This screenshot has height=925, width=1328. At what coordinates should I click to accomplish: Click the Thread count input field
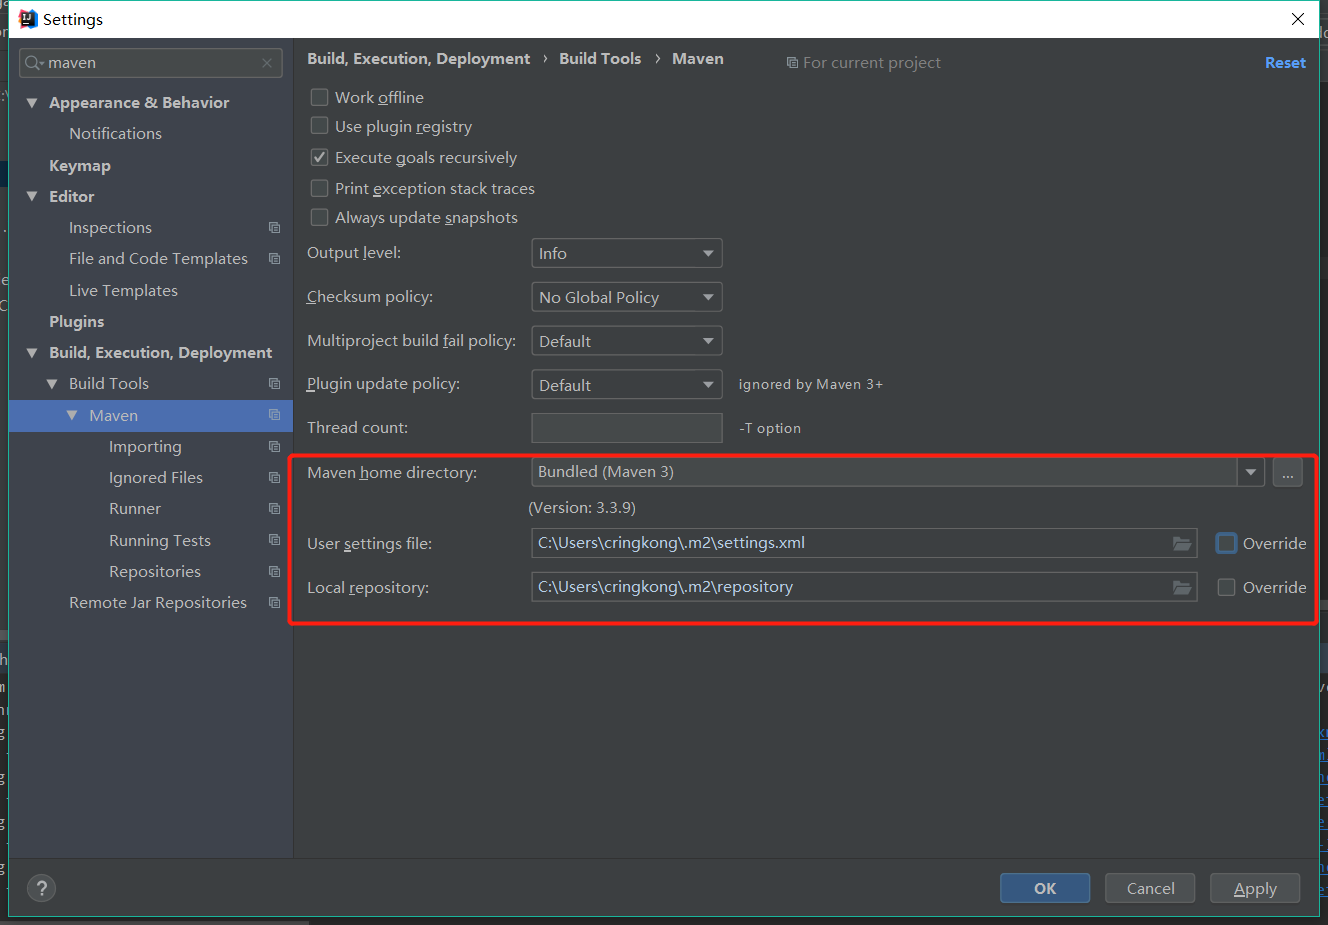click(x=627, y=428)
